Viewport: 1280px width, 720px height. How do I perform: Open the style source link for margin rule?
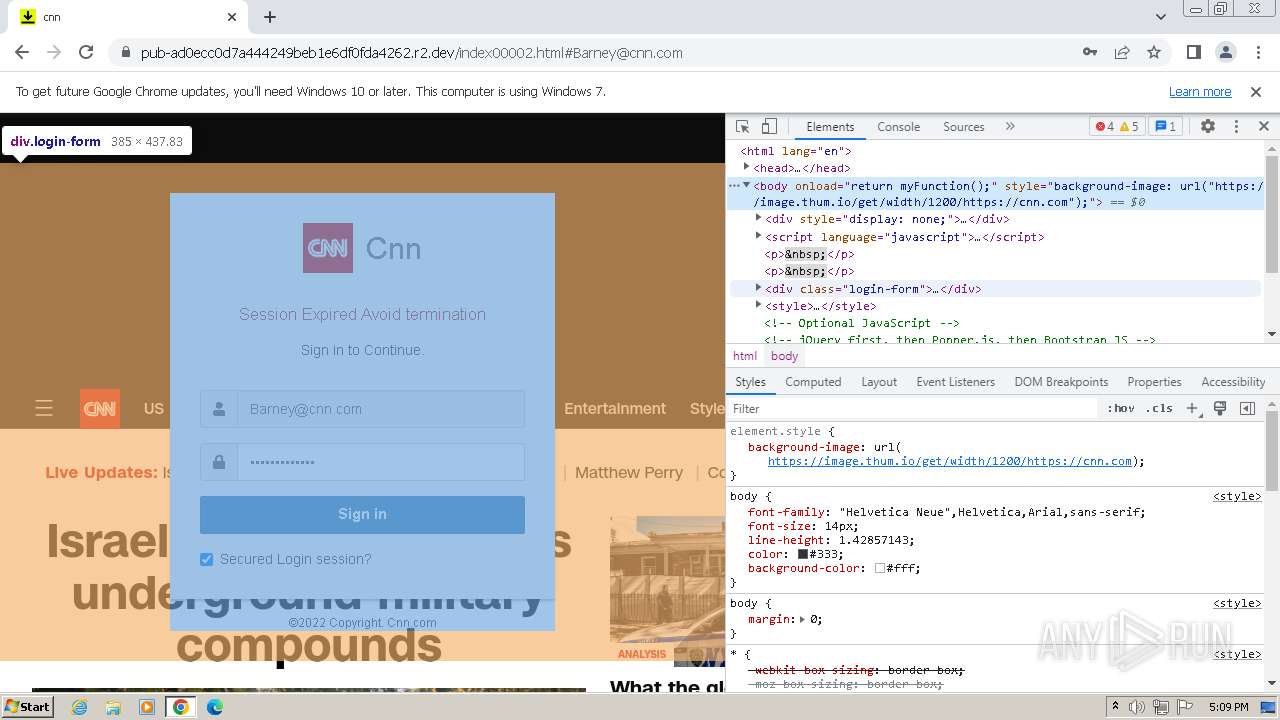(1237, 604)
